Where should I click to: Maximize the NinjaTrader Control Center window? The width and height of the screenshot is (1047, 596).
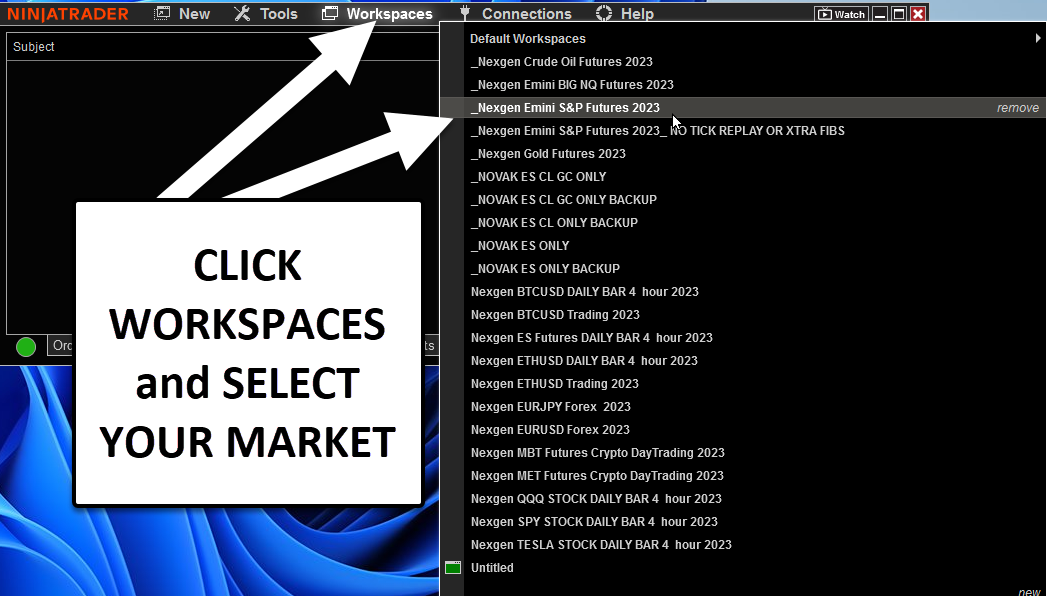pyautogui.click(x=899, y=14)
